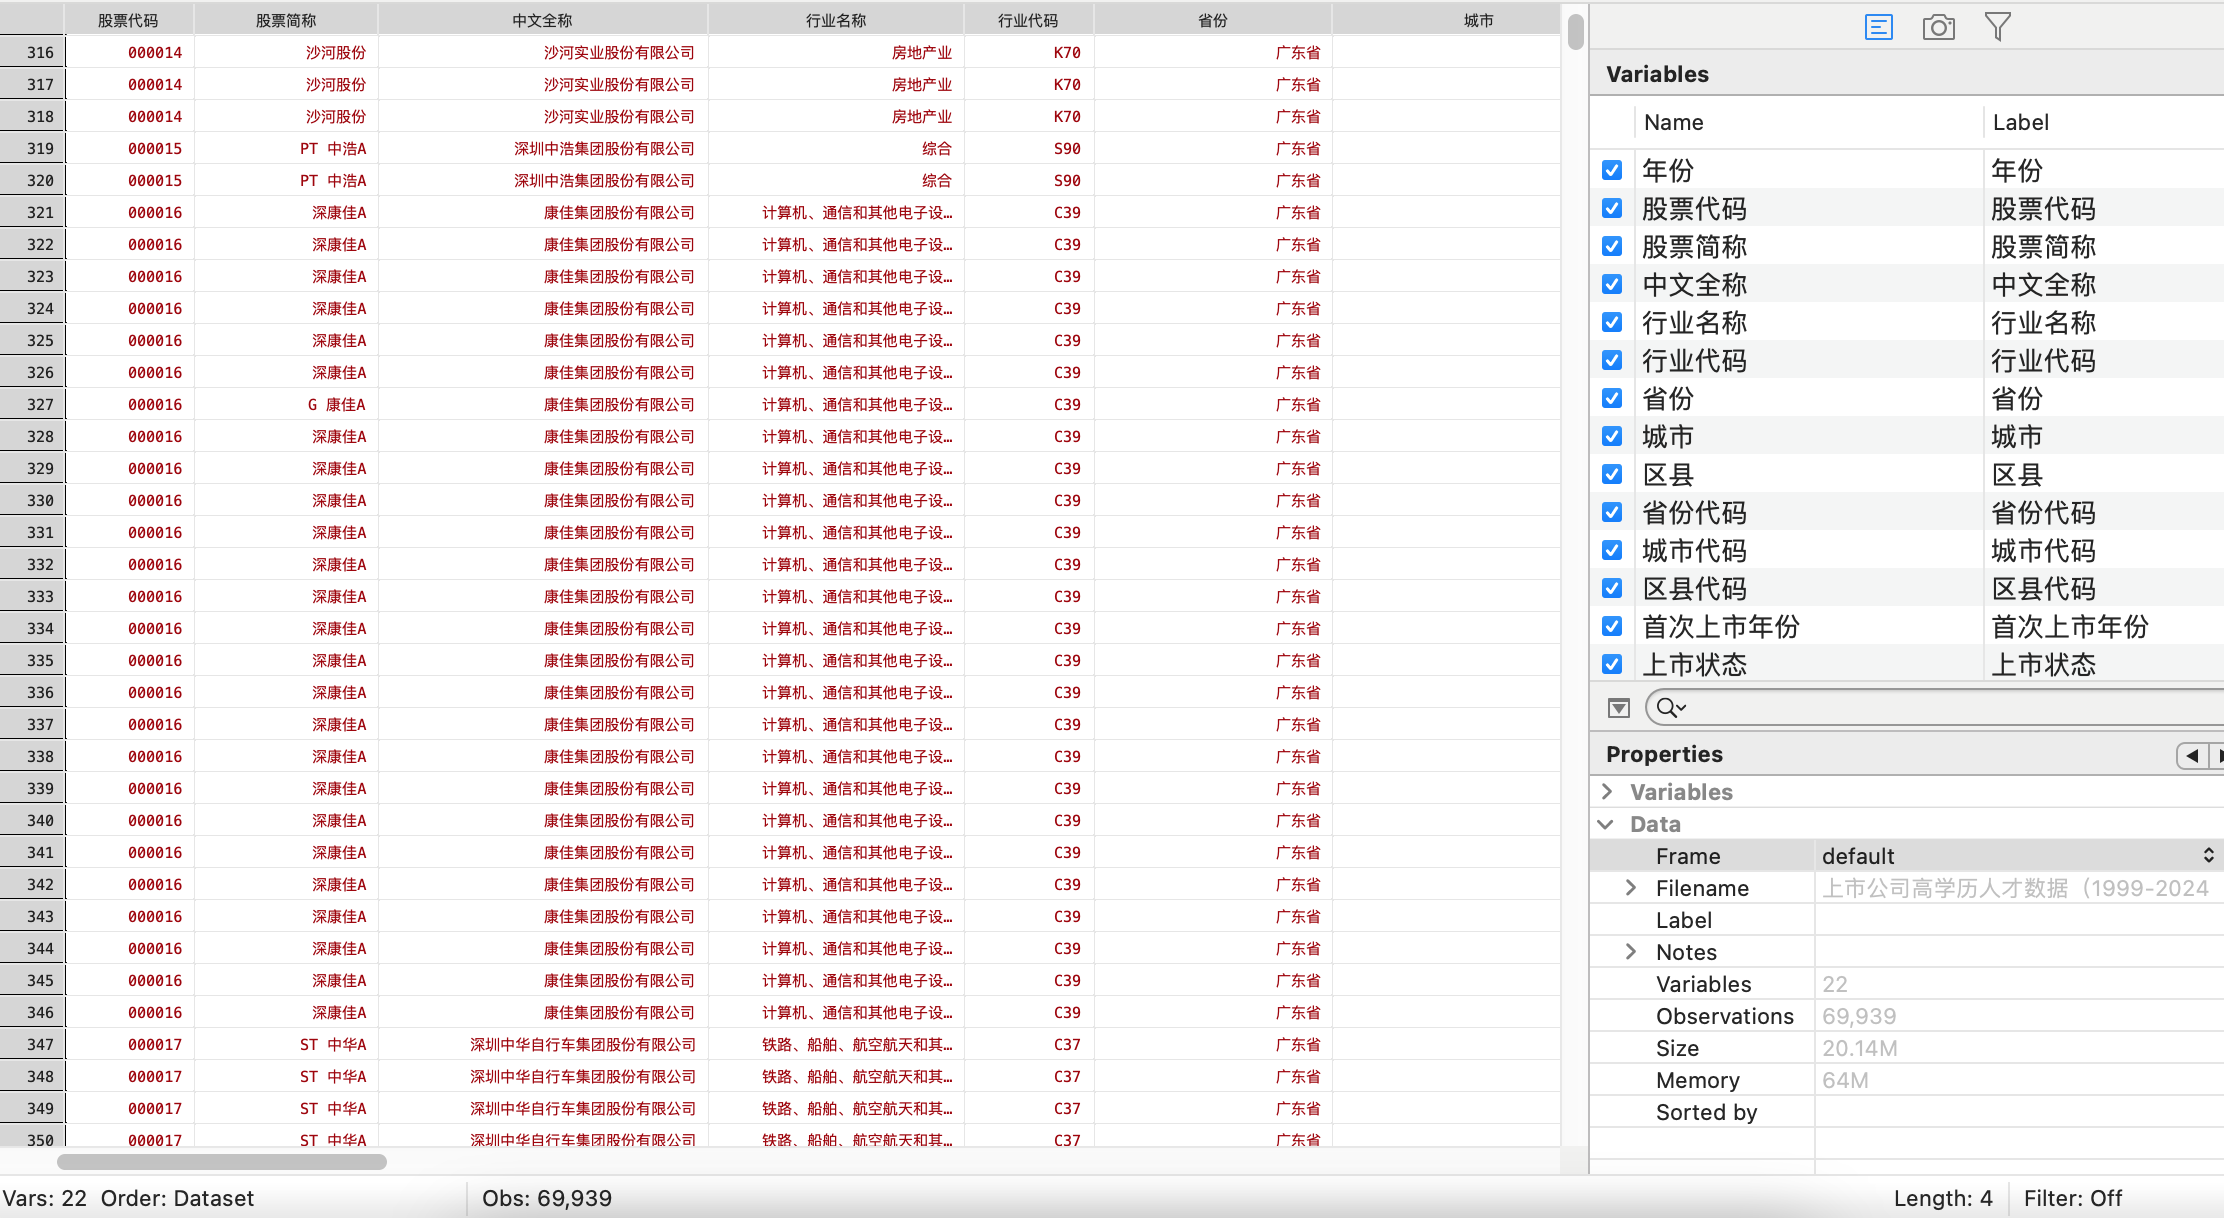Image resolution: width=2224 pixels, height=1218 pixels.
Task: Toggle the 行业代码 variable checkbox
Action: tap(1611, 360)
